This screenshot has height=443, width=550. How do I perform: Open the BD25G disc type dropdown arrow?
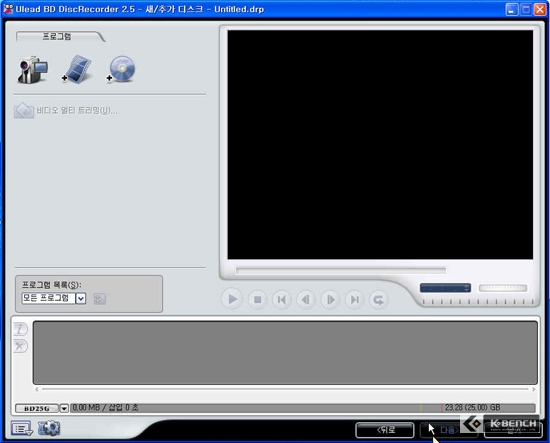click(64, 408)
